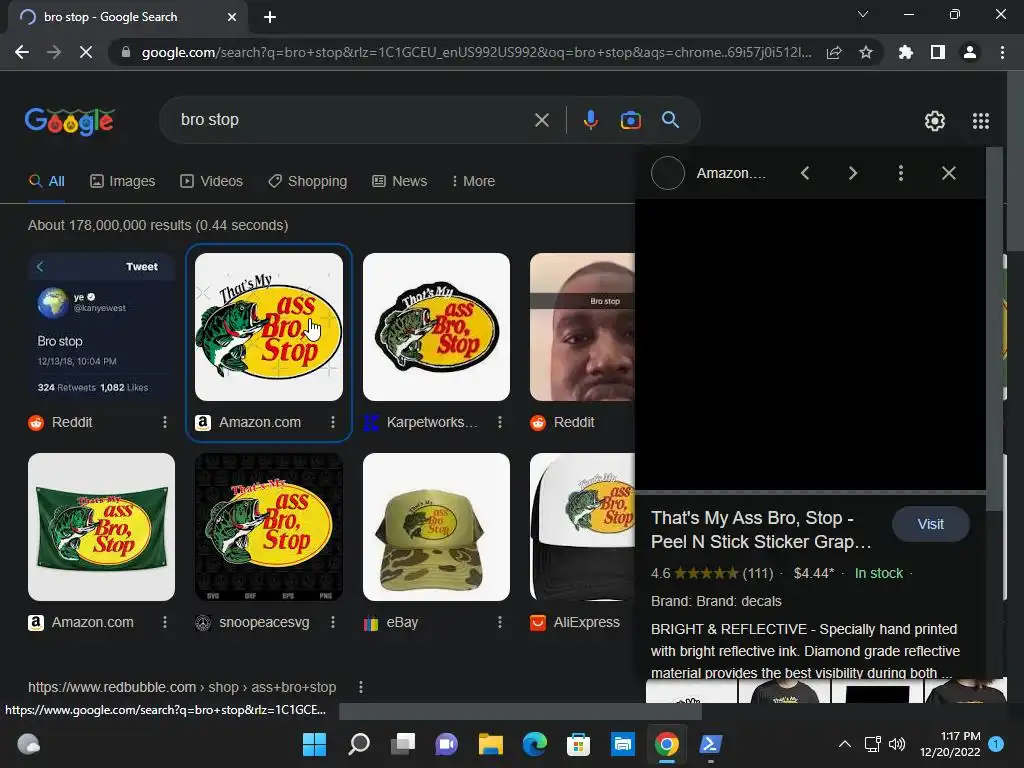This screenshot has width=1024, height=768.
Task: Open options for the redbubble.com result
Action: click(x=360, y=687)
